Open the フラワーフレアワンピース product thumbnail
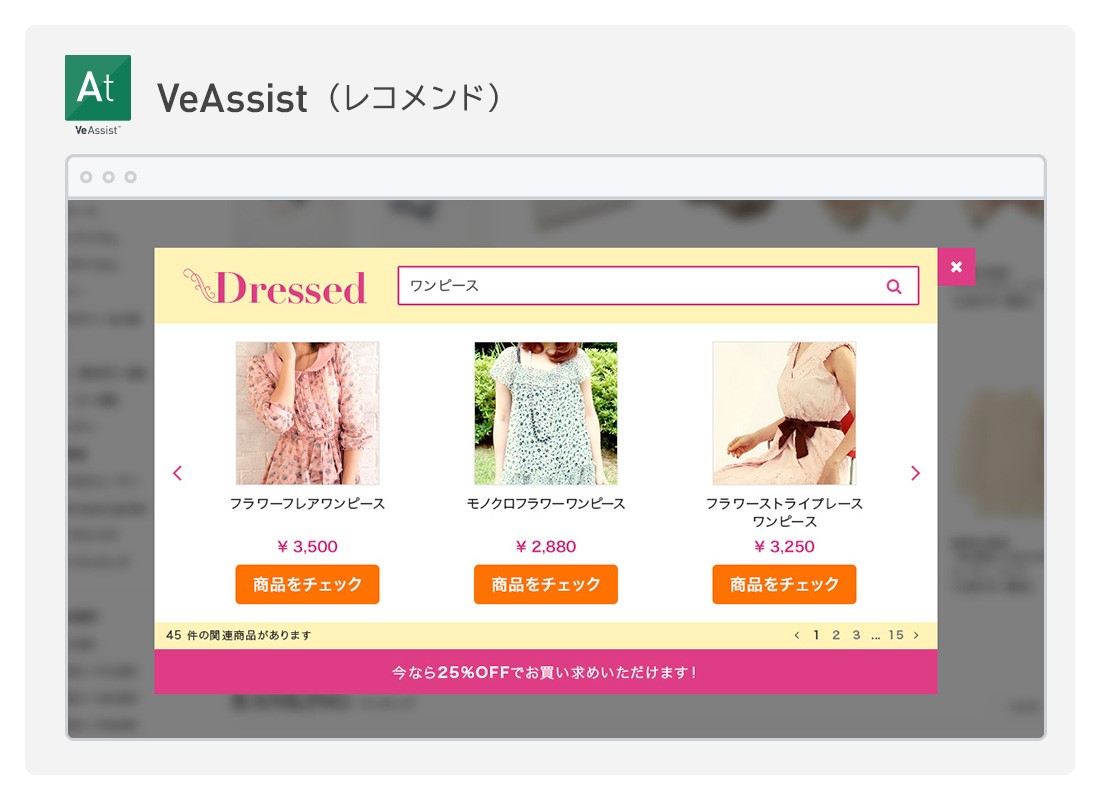The image size is (1100, 800). click(x=307, y=413)
